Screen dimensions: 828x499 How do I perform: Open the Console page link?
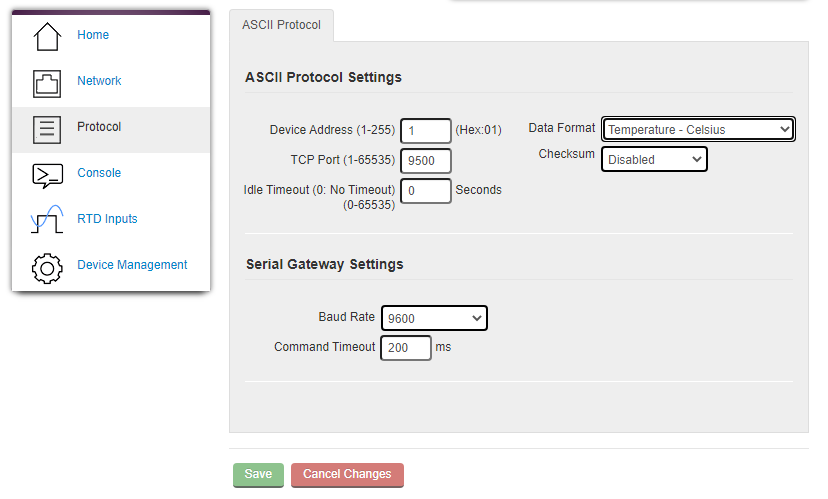coord(99,173)
